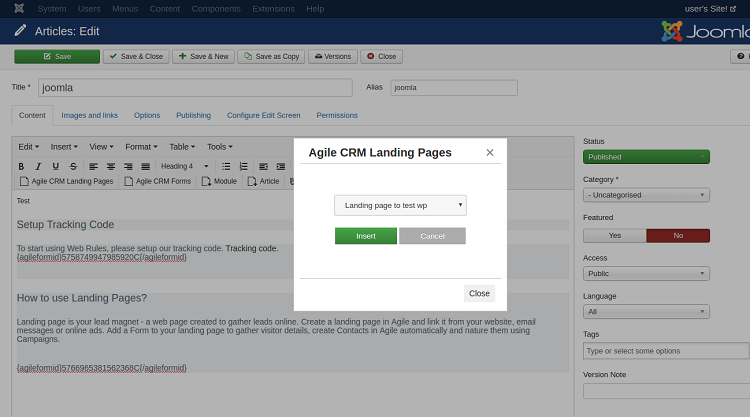
Task: Open the Versions button
Action: coord(333,56)
